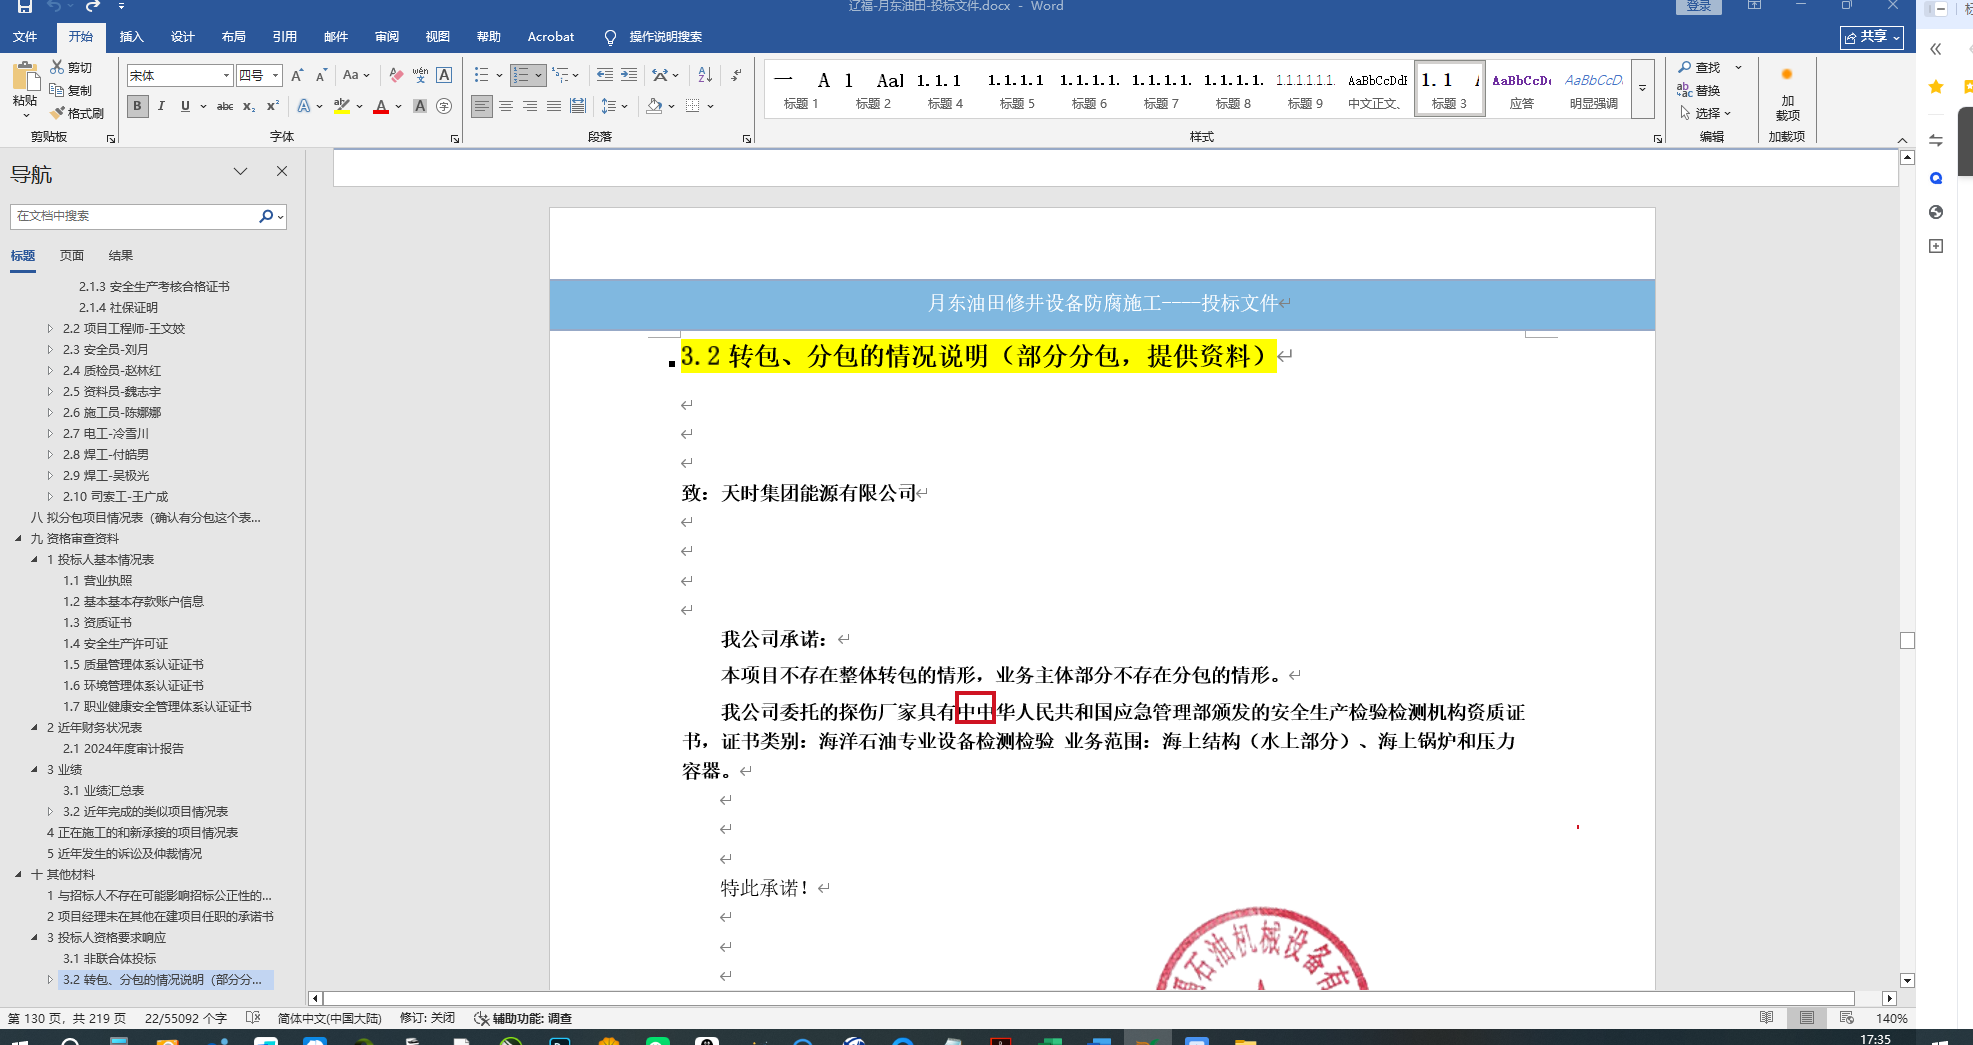Viewport: 1973px width, 1045px height.
Task: Right-align the paragraph text
Action: click(530, 106)
